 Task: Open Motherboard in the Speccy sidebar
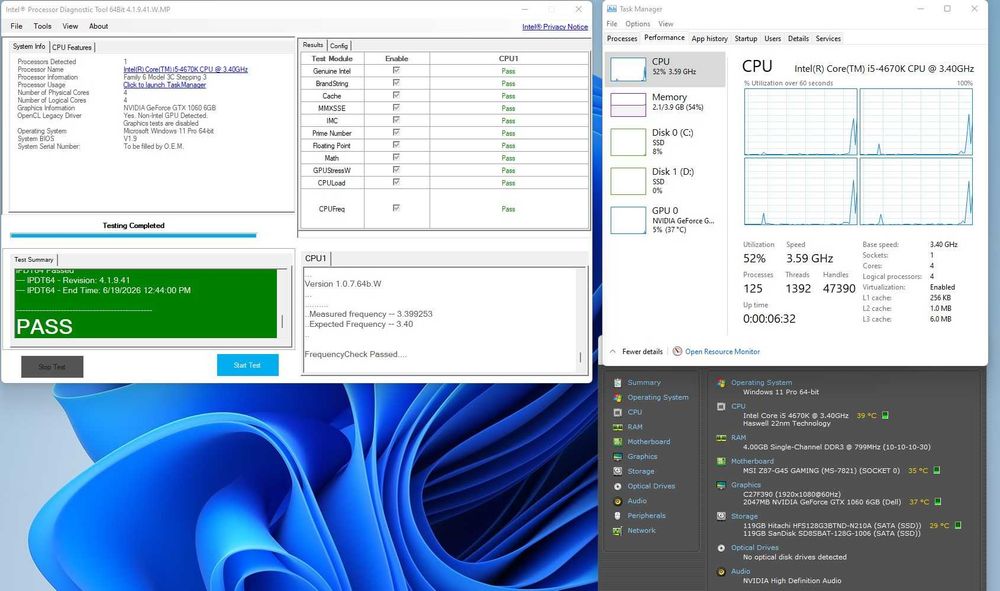[649, 441]
